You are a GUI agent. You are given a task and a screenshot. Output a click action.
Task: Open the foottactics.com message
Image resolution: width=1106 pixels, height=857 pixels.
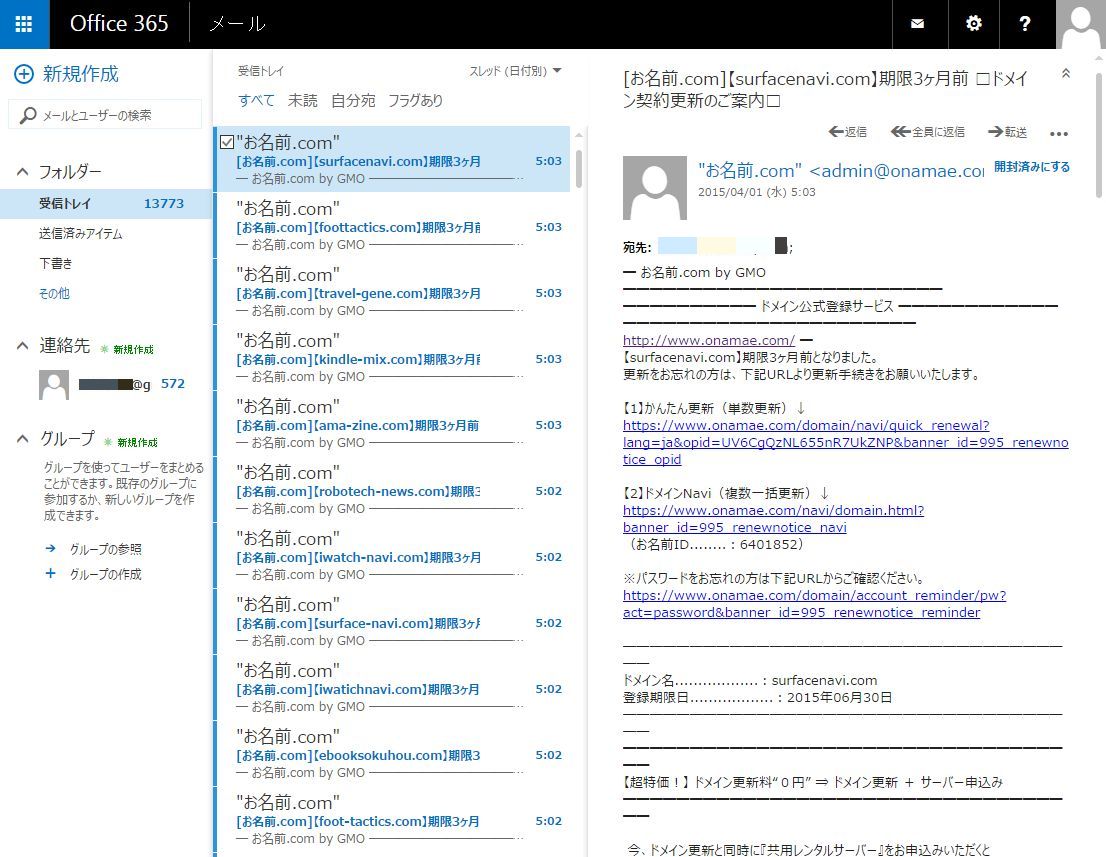coord(392,225)
